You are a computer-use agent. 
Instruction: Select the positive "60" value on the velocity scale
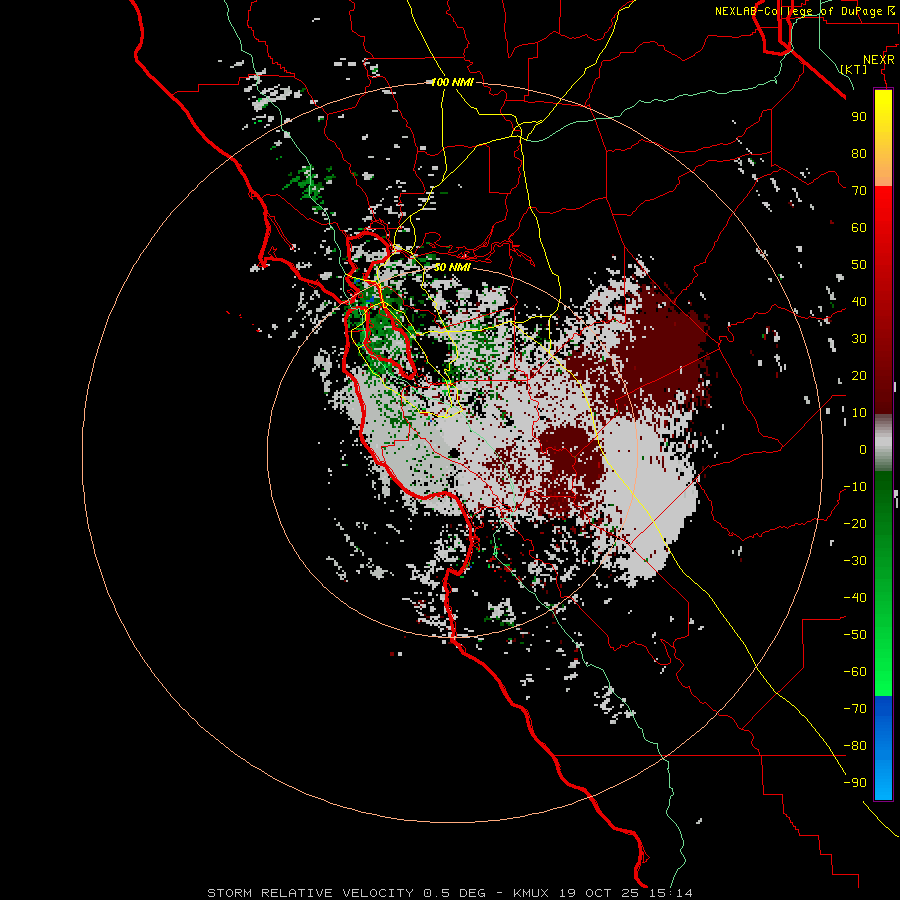click(x=859, y=228)
